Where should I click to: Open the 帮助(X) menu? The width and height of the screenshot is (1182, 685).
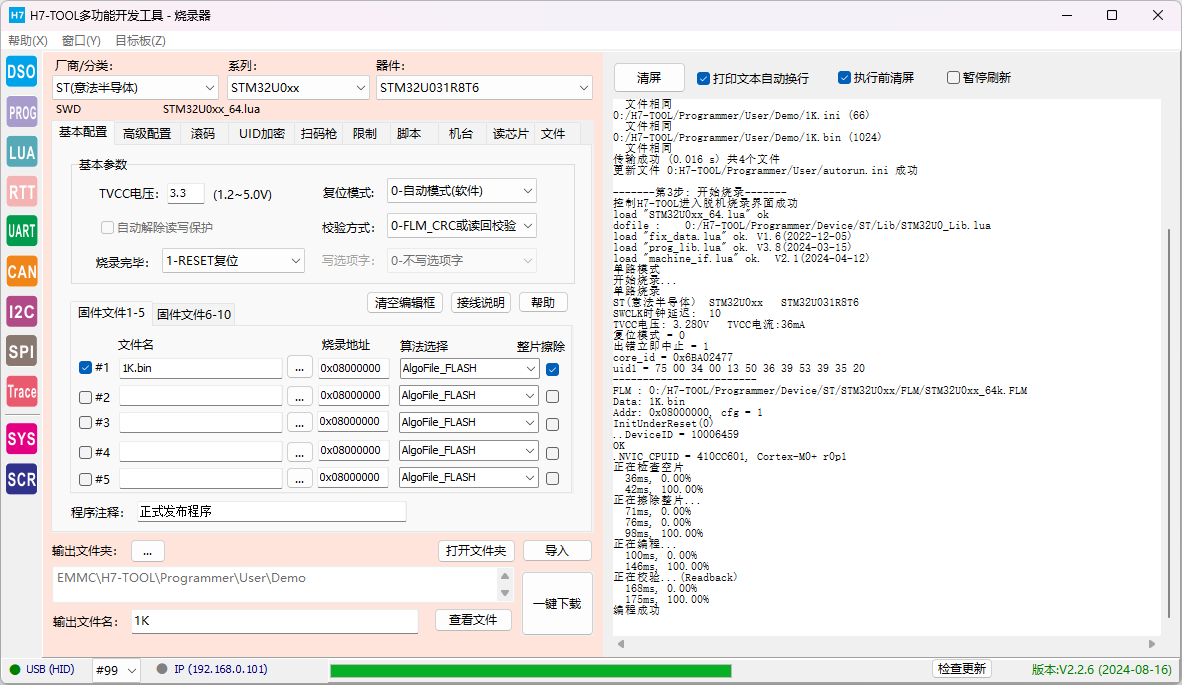[x=28, y=41]
